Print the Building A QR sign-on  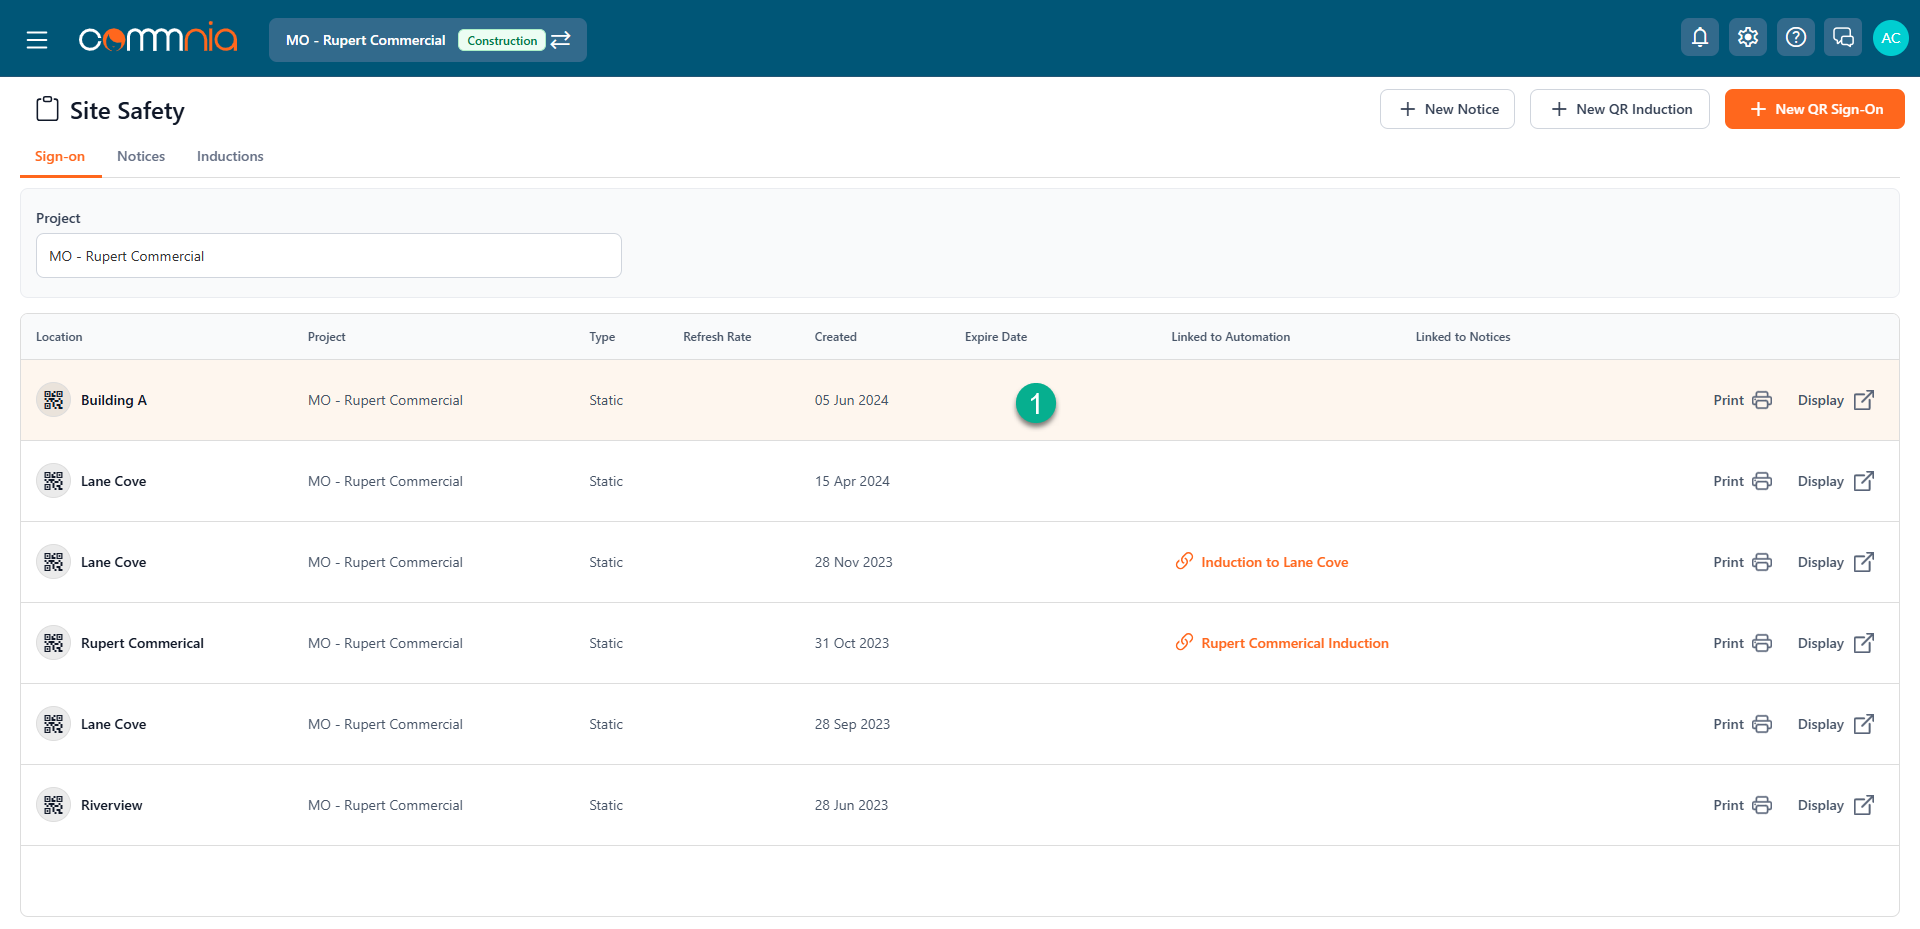1742,400
